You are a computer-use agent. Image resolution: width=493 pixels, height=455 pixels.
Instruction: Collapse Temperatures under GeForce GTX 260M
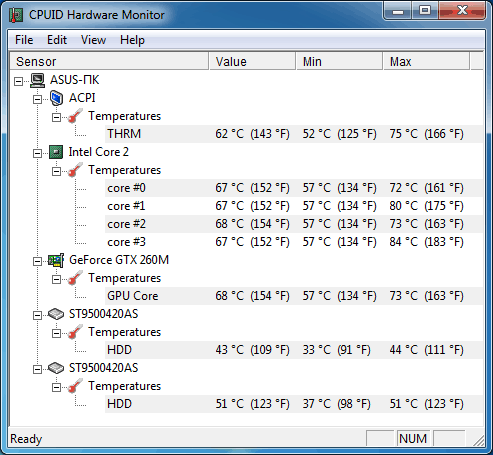click(x=57, y=279)
